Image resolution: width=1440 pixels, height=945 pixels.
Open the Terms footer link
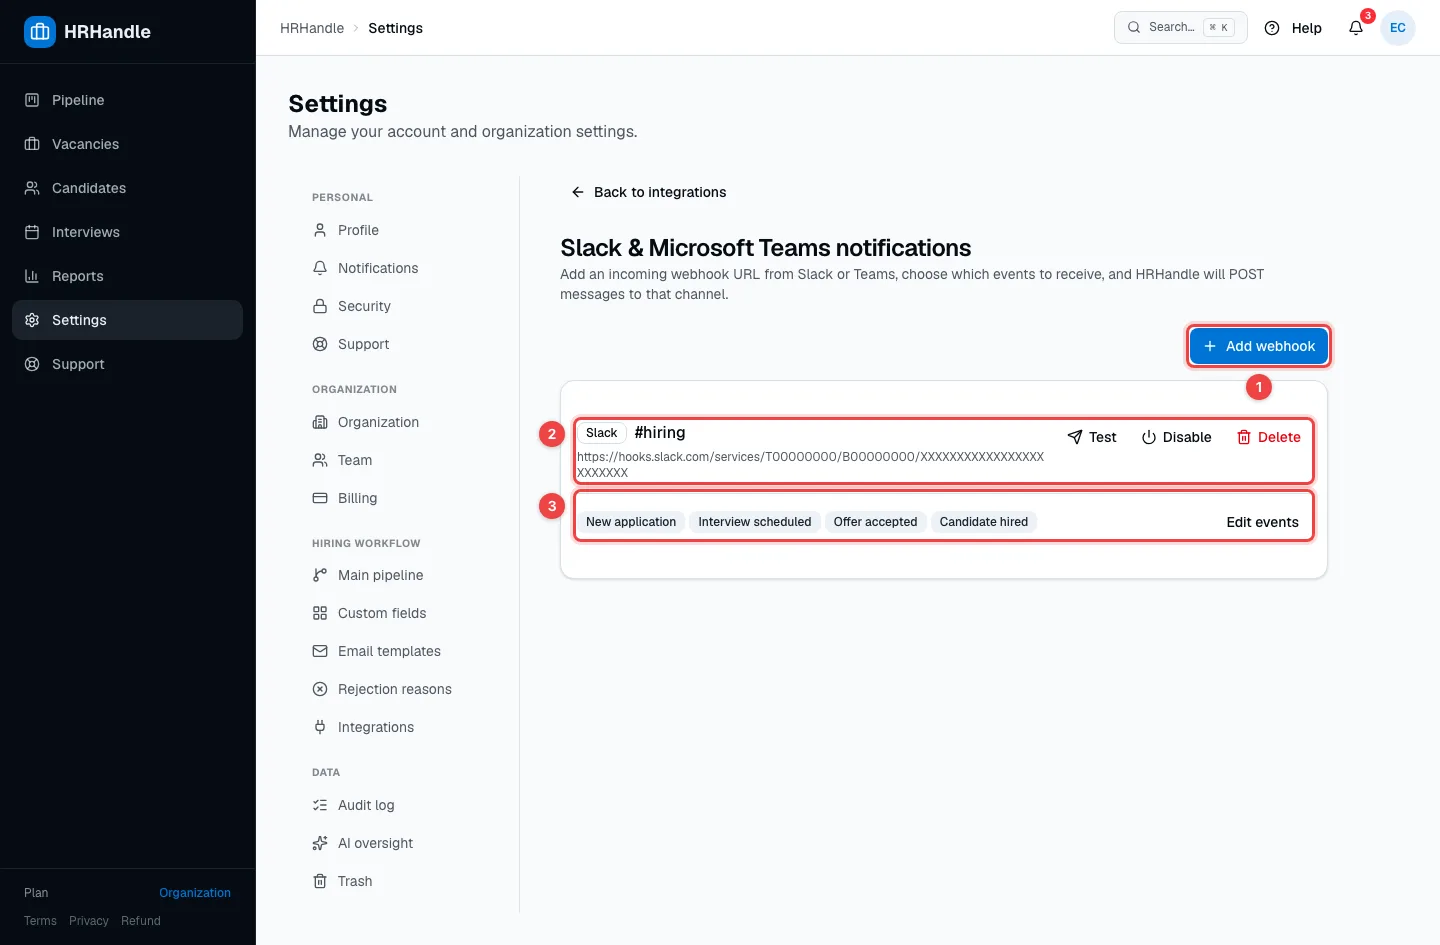pos(40,921)
